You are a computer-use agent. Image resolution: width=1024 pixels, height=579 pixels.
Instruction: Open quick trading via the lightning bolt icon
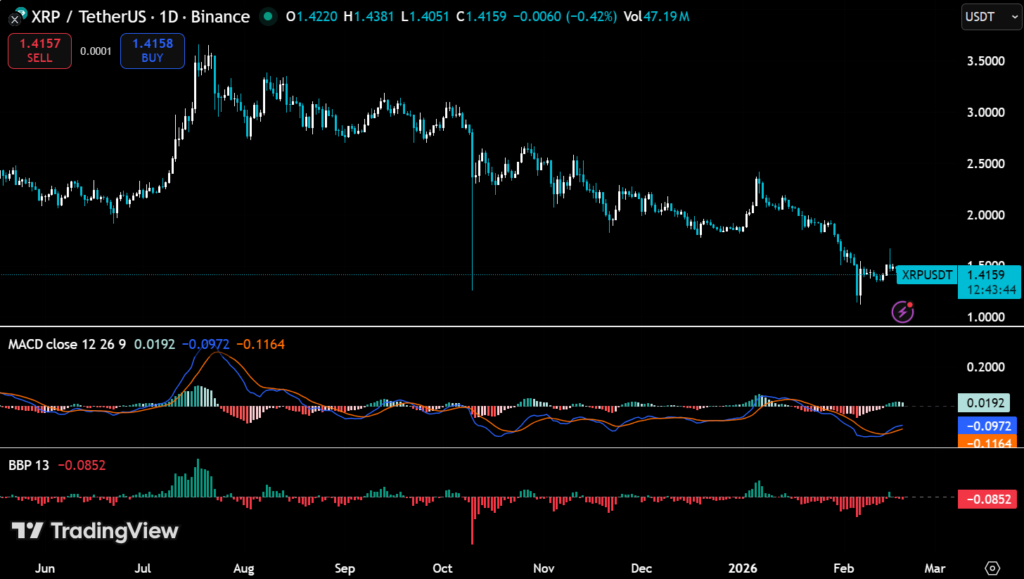(x=902, y=314)
